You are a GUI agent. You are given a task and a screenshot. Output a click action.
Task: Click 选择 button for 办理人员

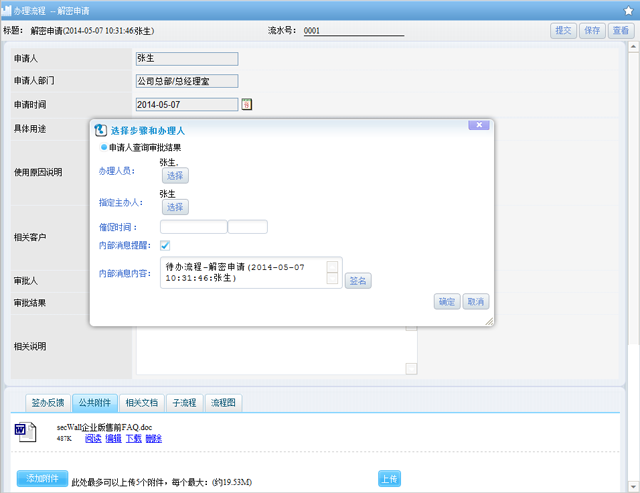point(175,176)
